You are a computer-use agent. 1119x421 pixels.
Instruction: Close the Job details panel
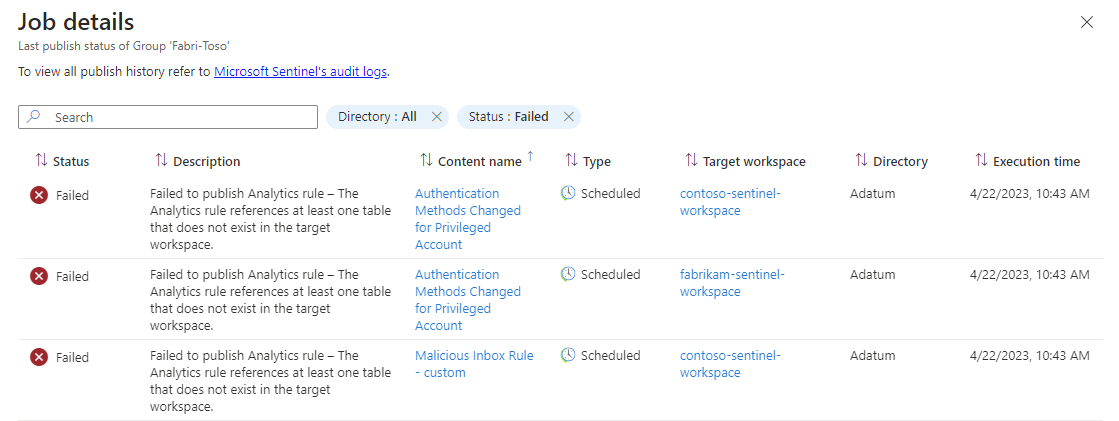1087,22
